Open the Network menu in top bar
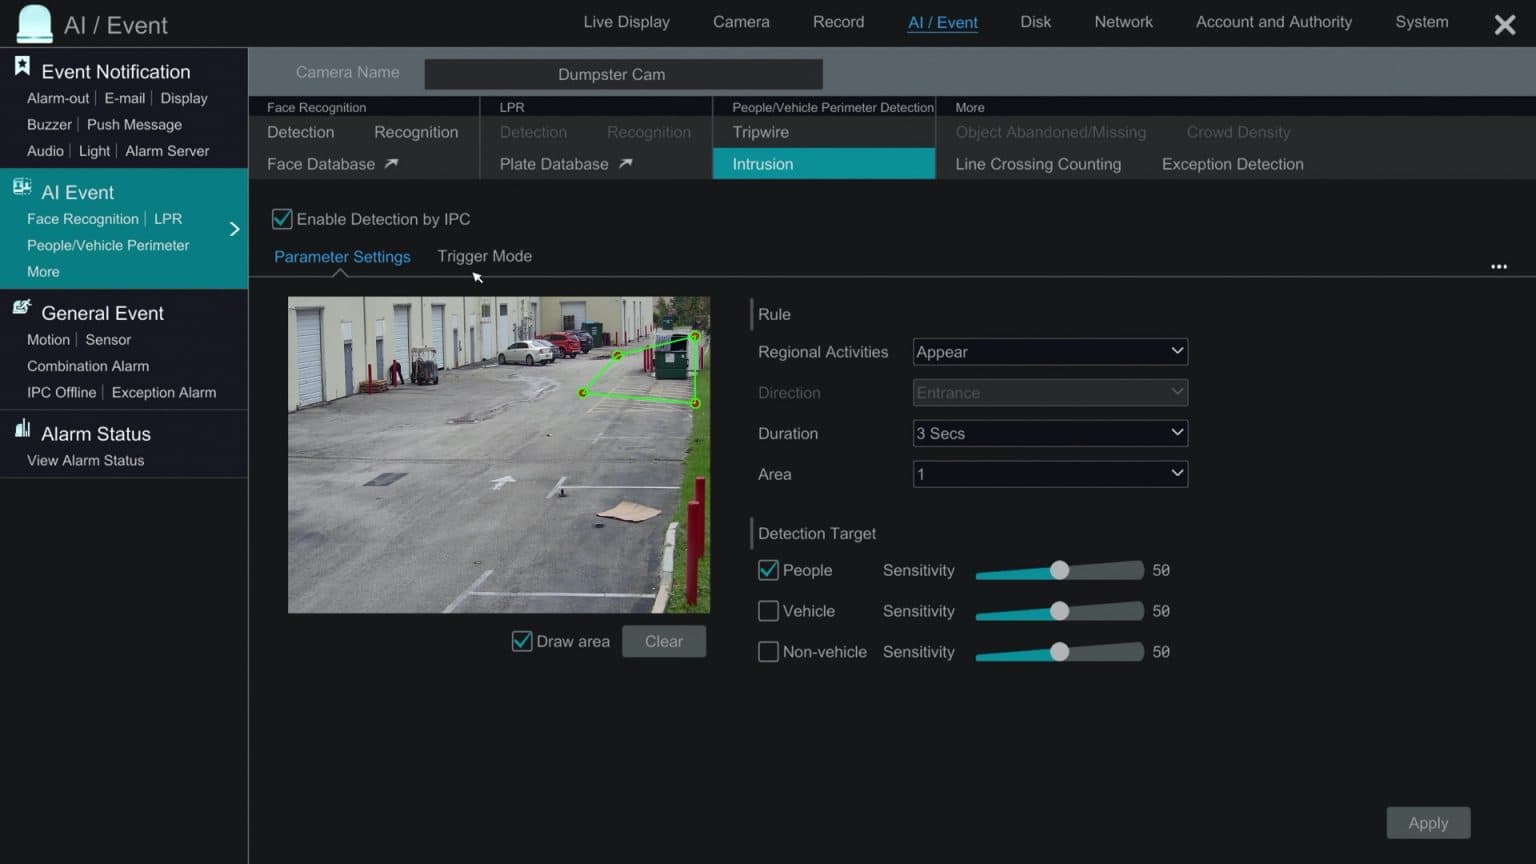Screen dimensions: 1536x864 (1123, 22)
